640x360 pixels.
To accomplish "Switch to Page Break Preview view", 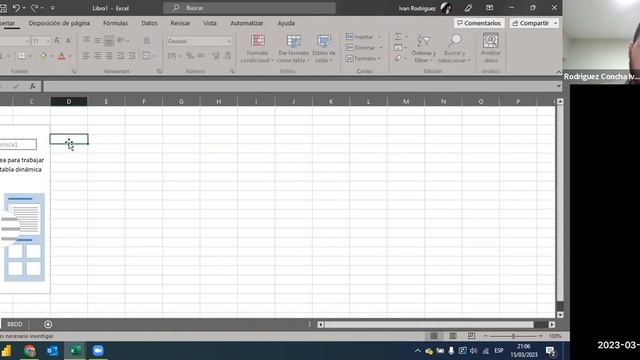I will [471, 336].
